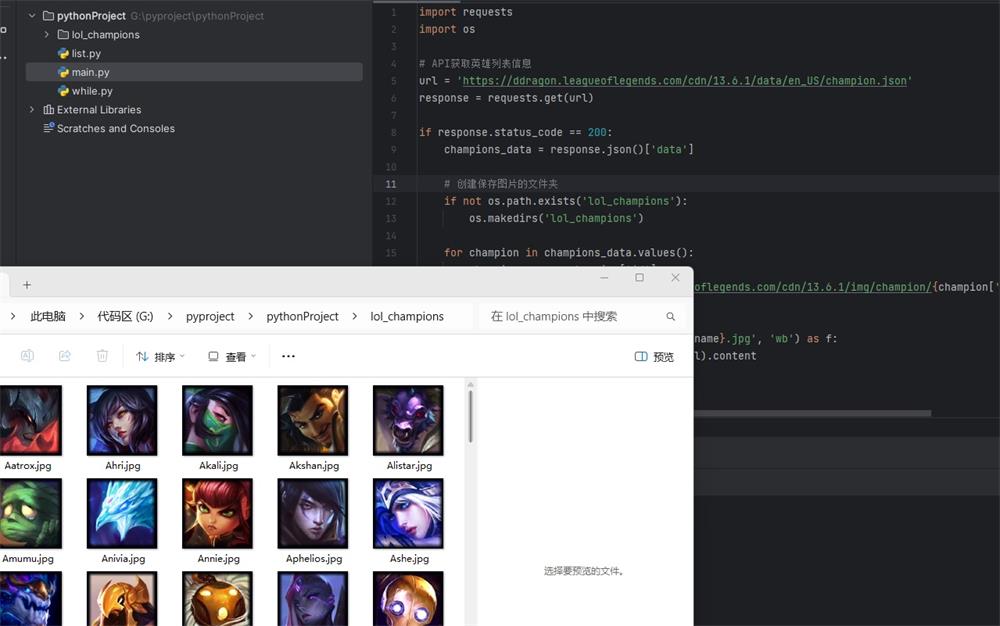This screenshot has height=626, width=1000.
Task: Open chevron dropdown after 此电脑 breadcrumb
Action: (x=82, y=316)
